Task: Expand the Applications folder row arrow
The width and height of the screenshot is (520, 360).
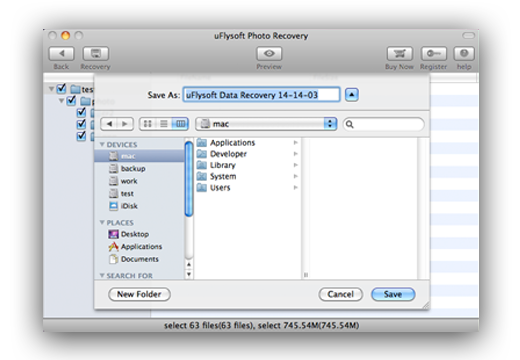Action: (x=295, y=143)
